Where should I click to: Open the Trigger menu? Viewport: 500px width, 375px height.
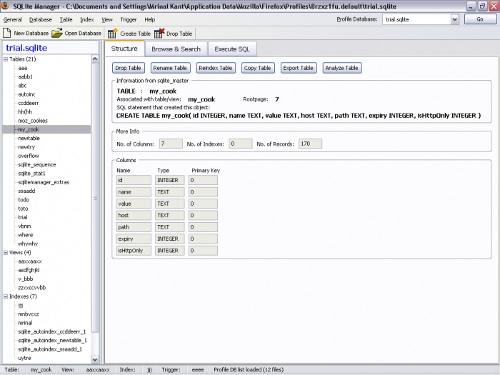128,20
